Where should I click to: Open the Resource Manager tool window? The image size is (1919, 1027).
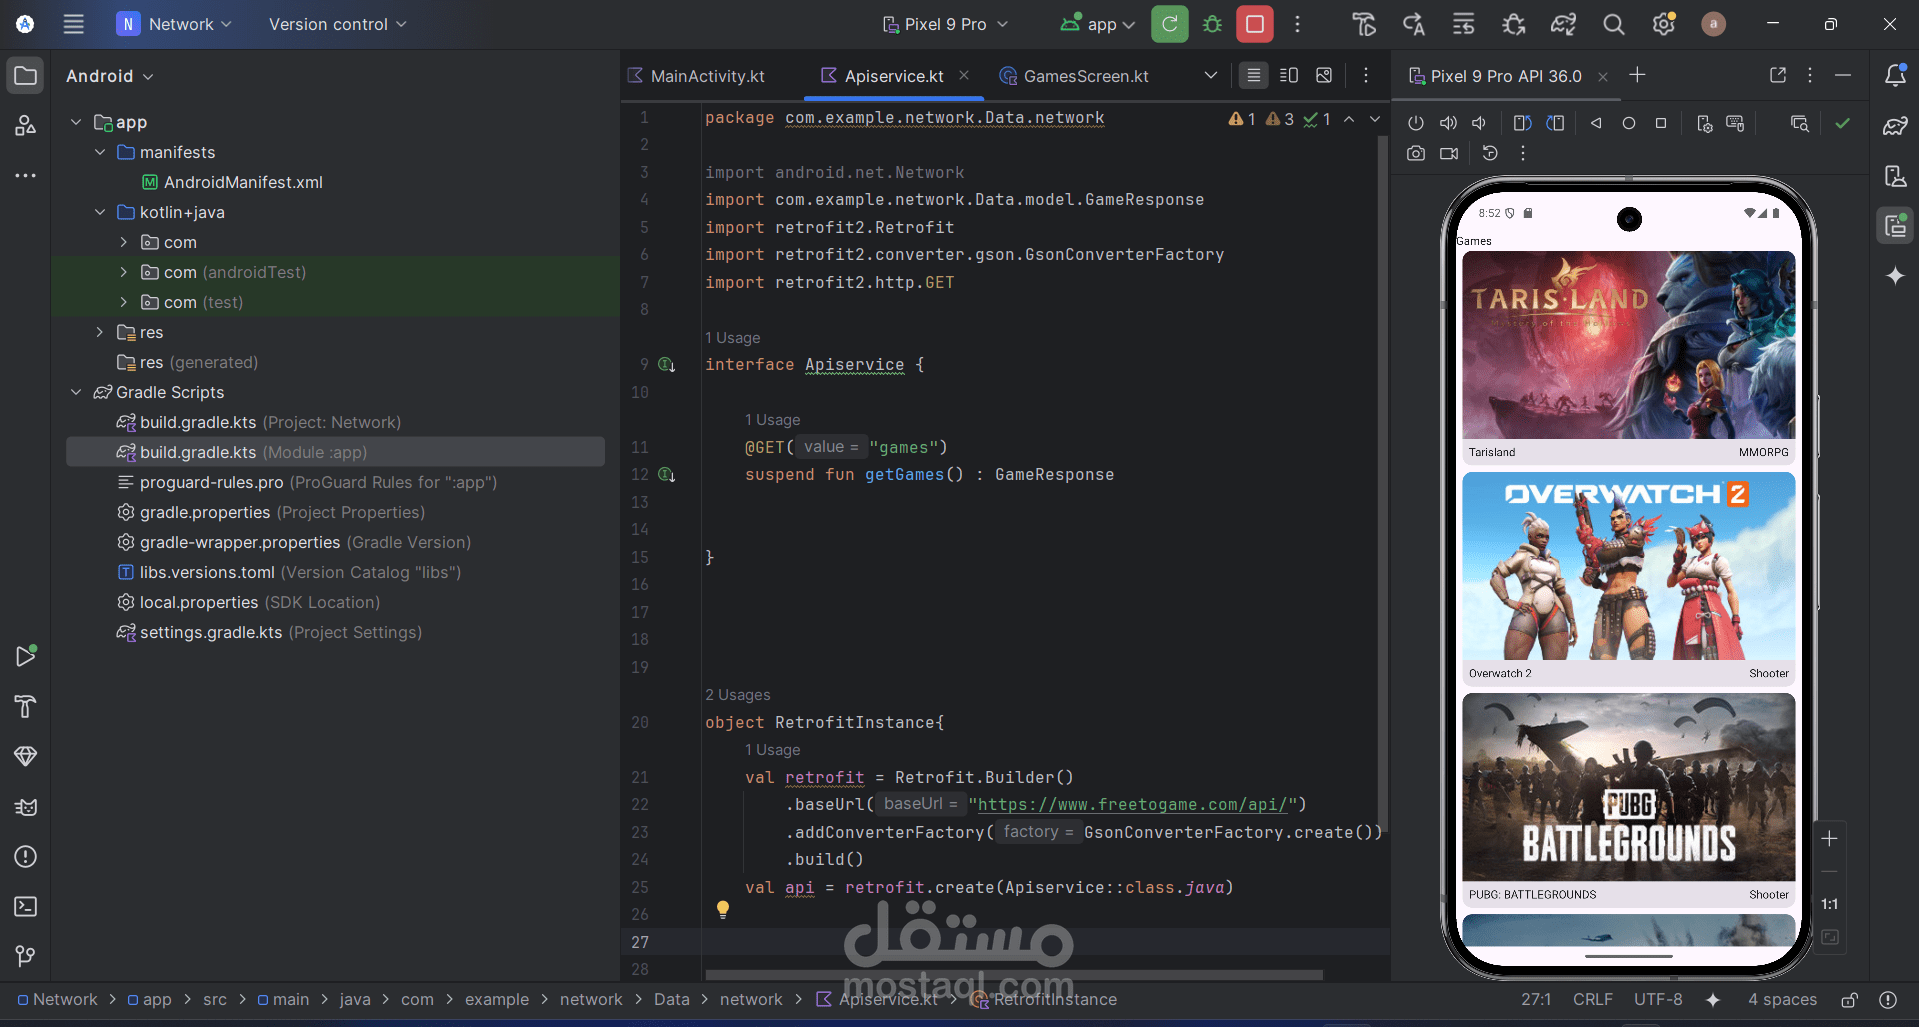click(x=26, y=126)
